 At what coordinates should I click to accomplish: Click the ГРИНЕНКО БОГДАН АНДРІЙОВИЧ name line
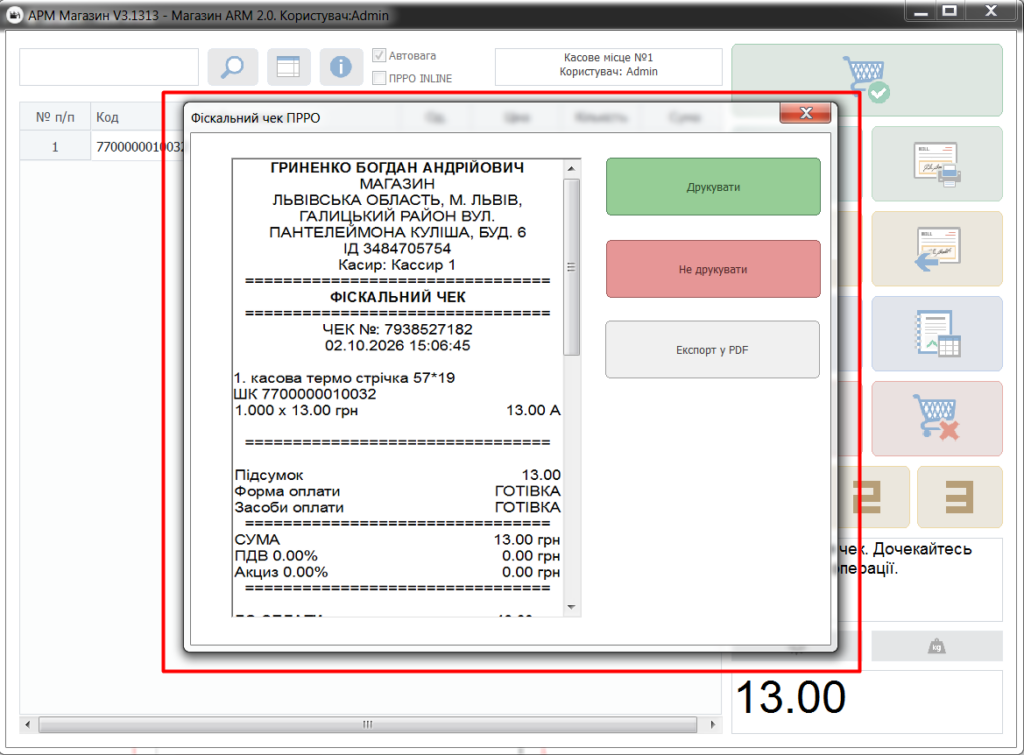397,168
